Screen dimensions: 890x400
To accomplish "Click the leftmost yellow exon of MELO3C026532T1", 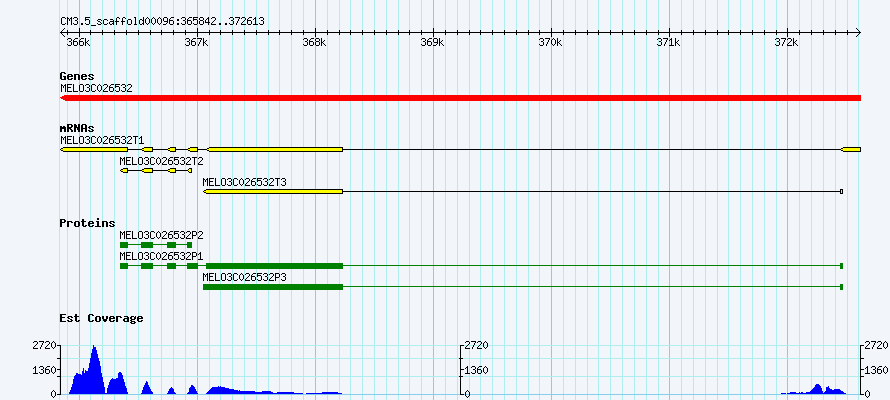I will coord(94,149).
